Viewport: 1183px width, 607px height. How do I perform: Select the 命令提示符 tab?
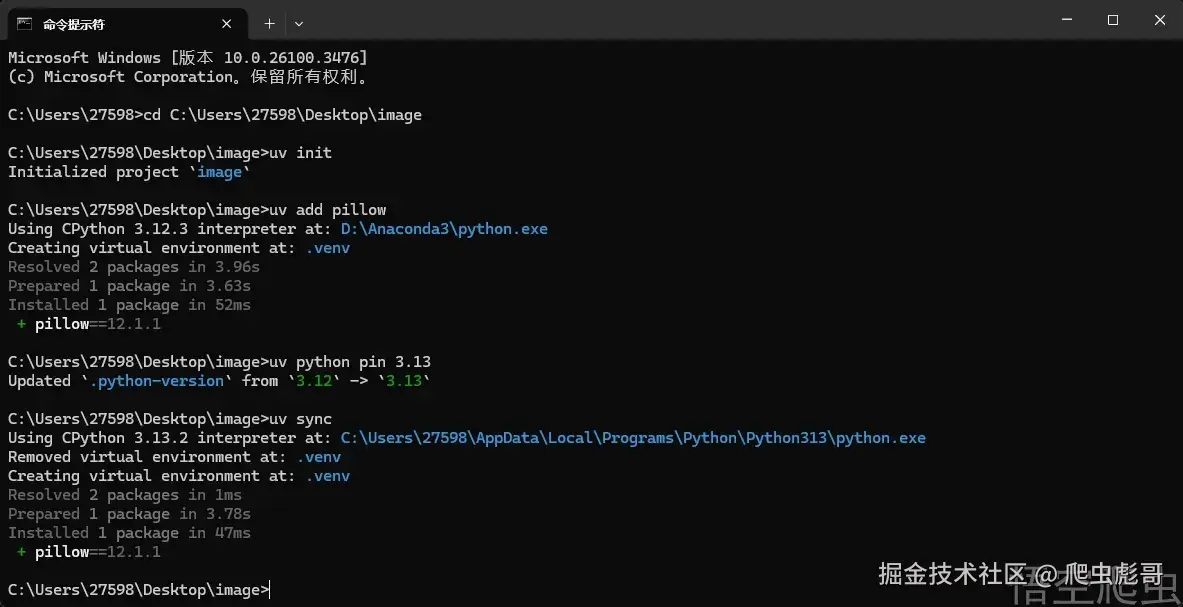(x=128, y=24)
